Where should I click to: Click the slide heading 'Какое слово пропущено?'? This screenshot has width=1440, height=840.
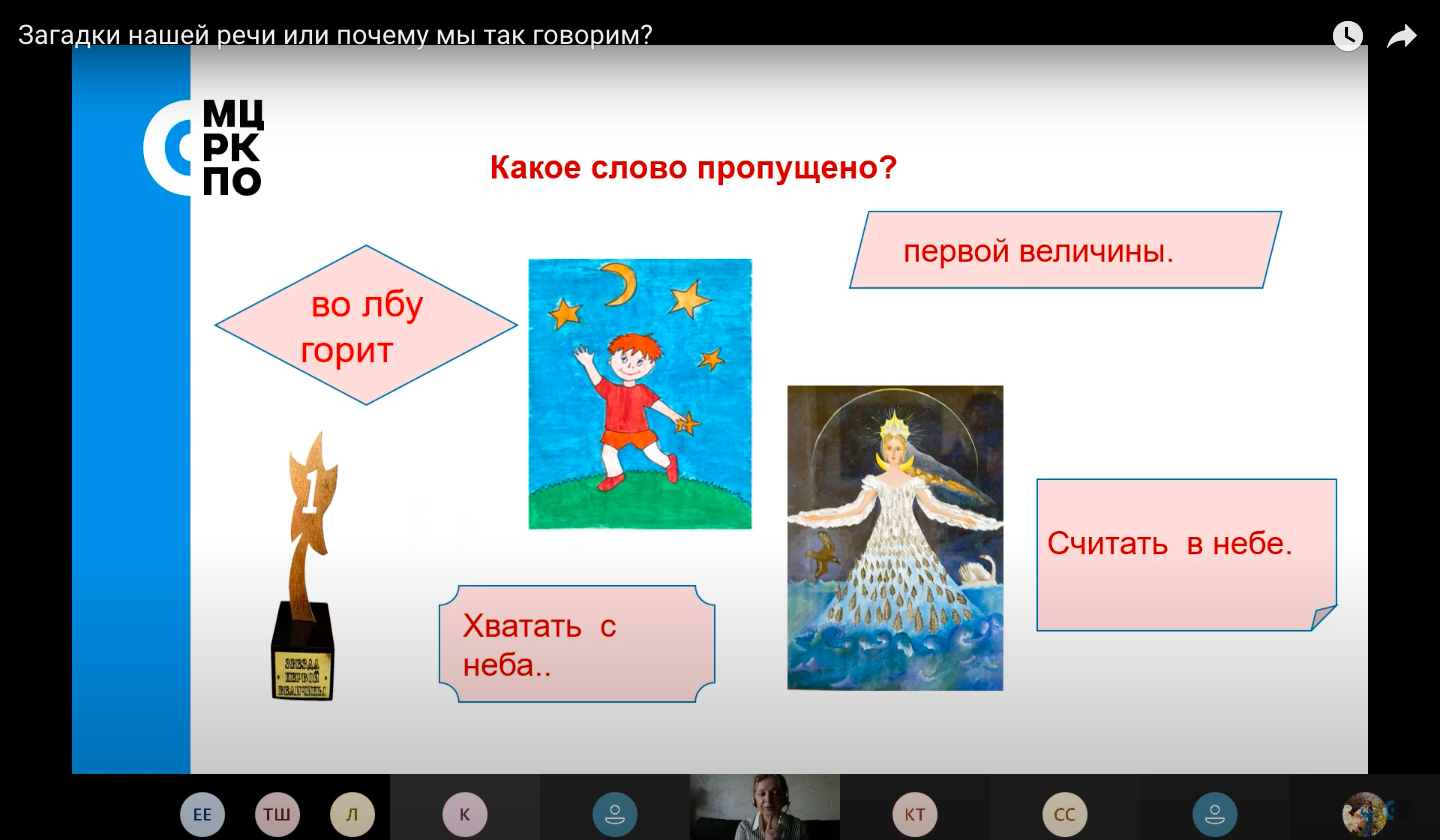tap(693, 168)
